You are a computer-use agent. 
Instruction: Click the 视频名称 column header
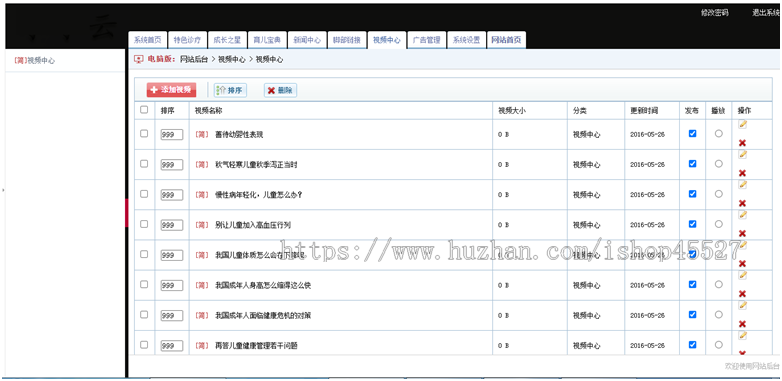[208, 111]
